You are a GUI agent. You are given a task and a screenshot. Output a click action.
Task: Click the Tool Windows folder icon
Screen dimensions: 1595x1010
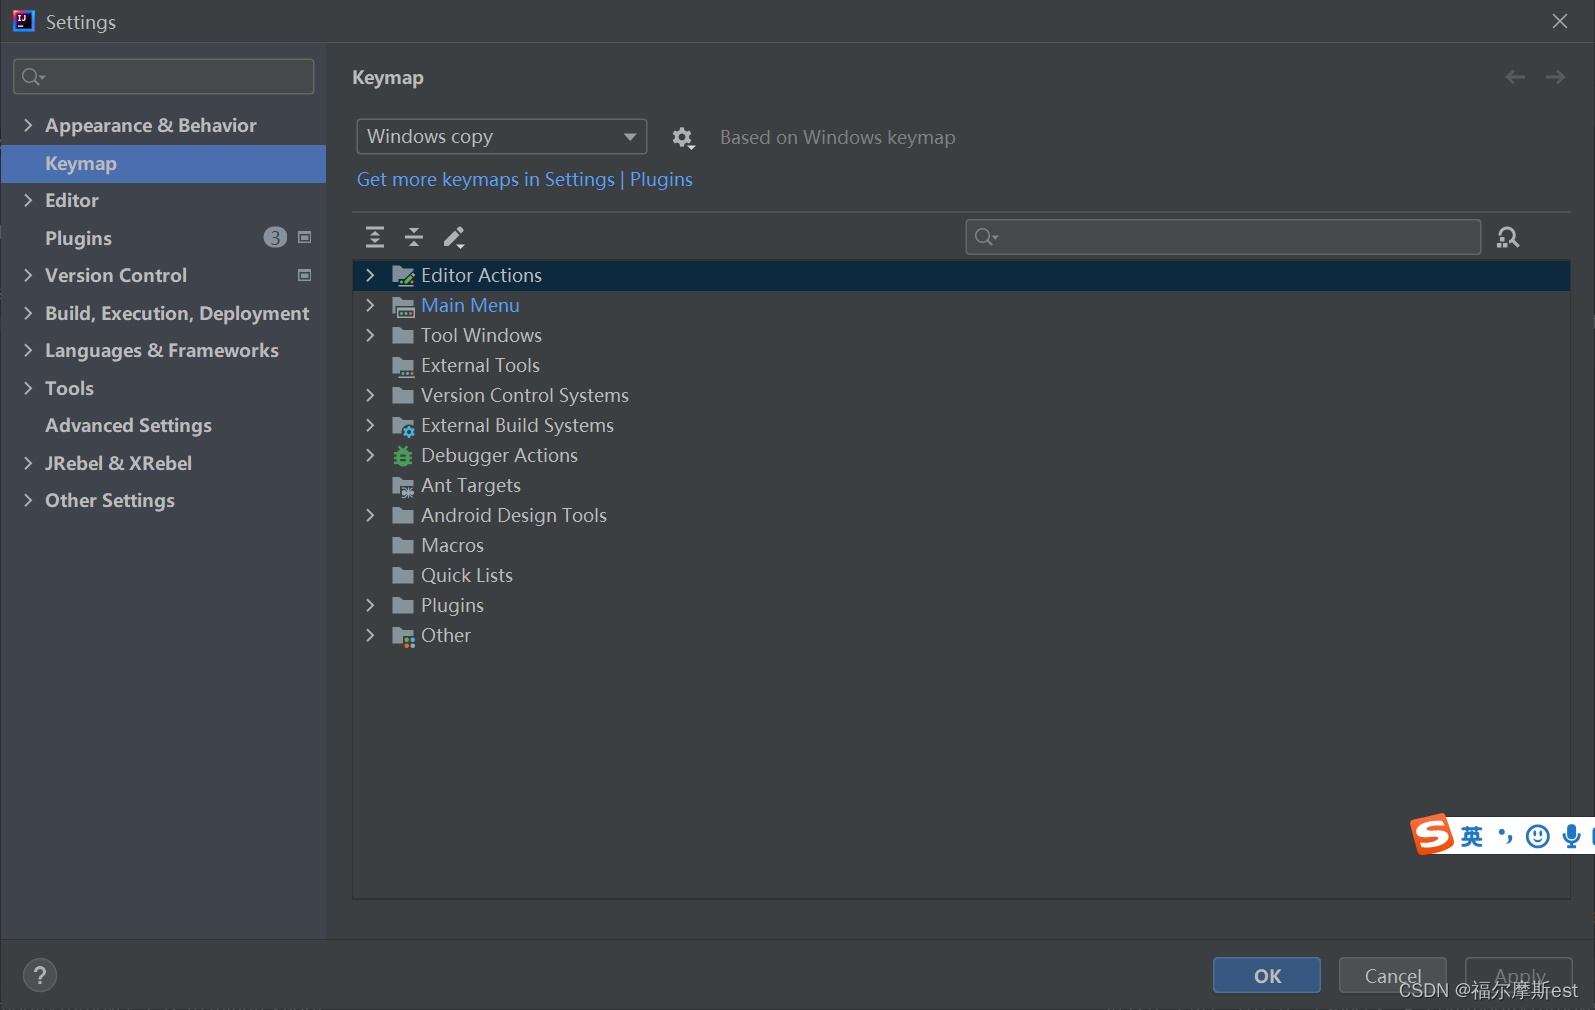pos(403,335)
